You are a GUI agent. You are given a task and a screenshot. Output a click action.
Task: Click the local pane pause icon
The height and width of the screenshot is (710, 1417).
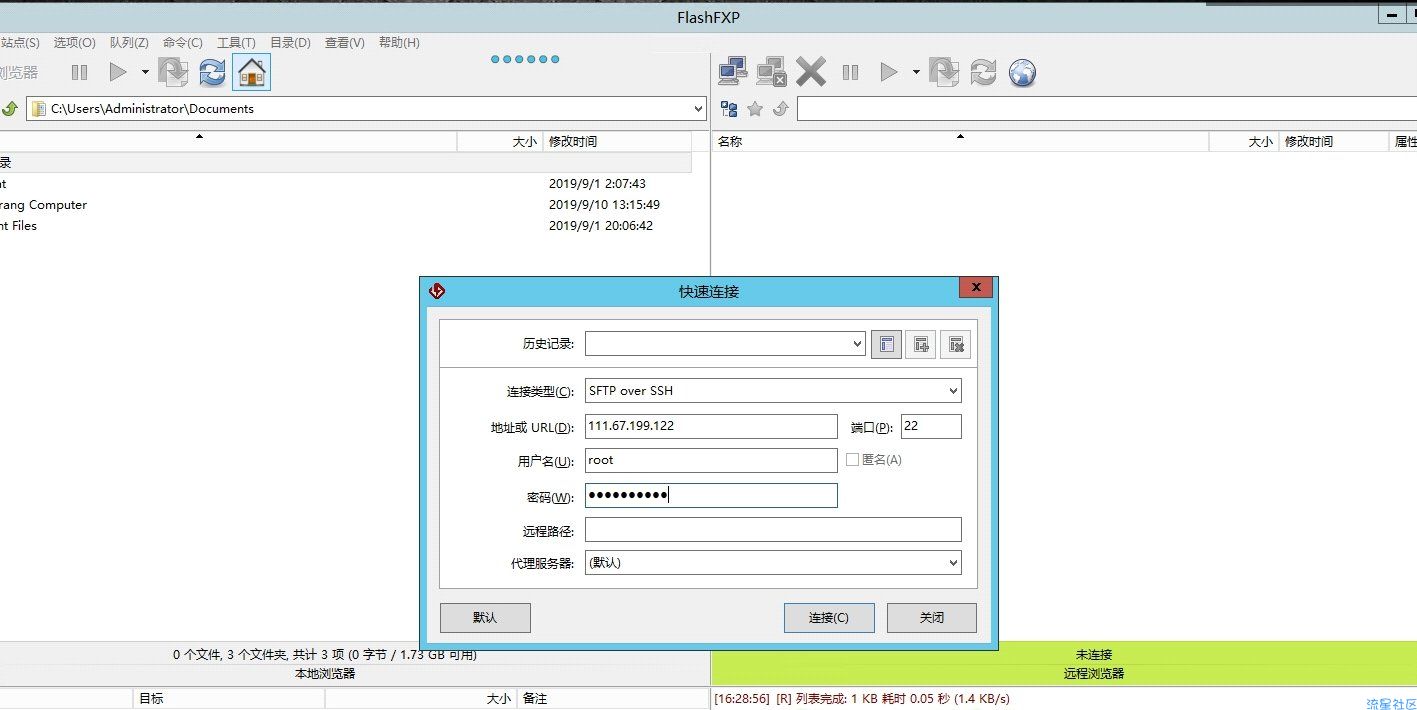79,72
